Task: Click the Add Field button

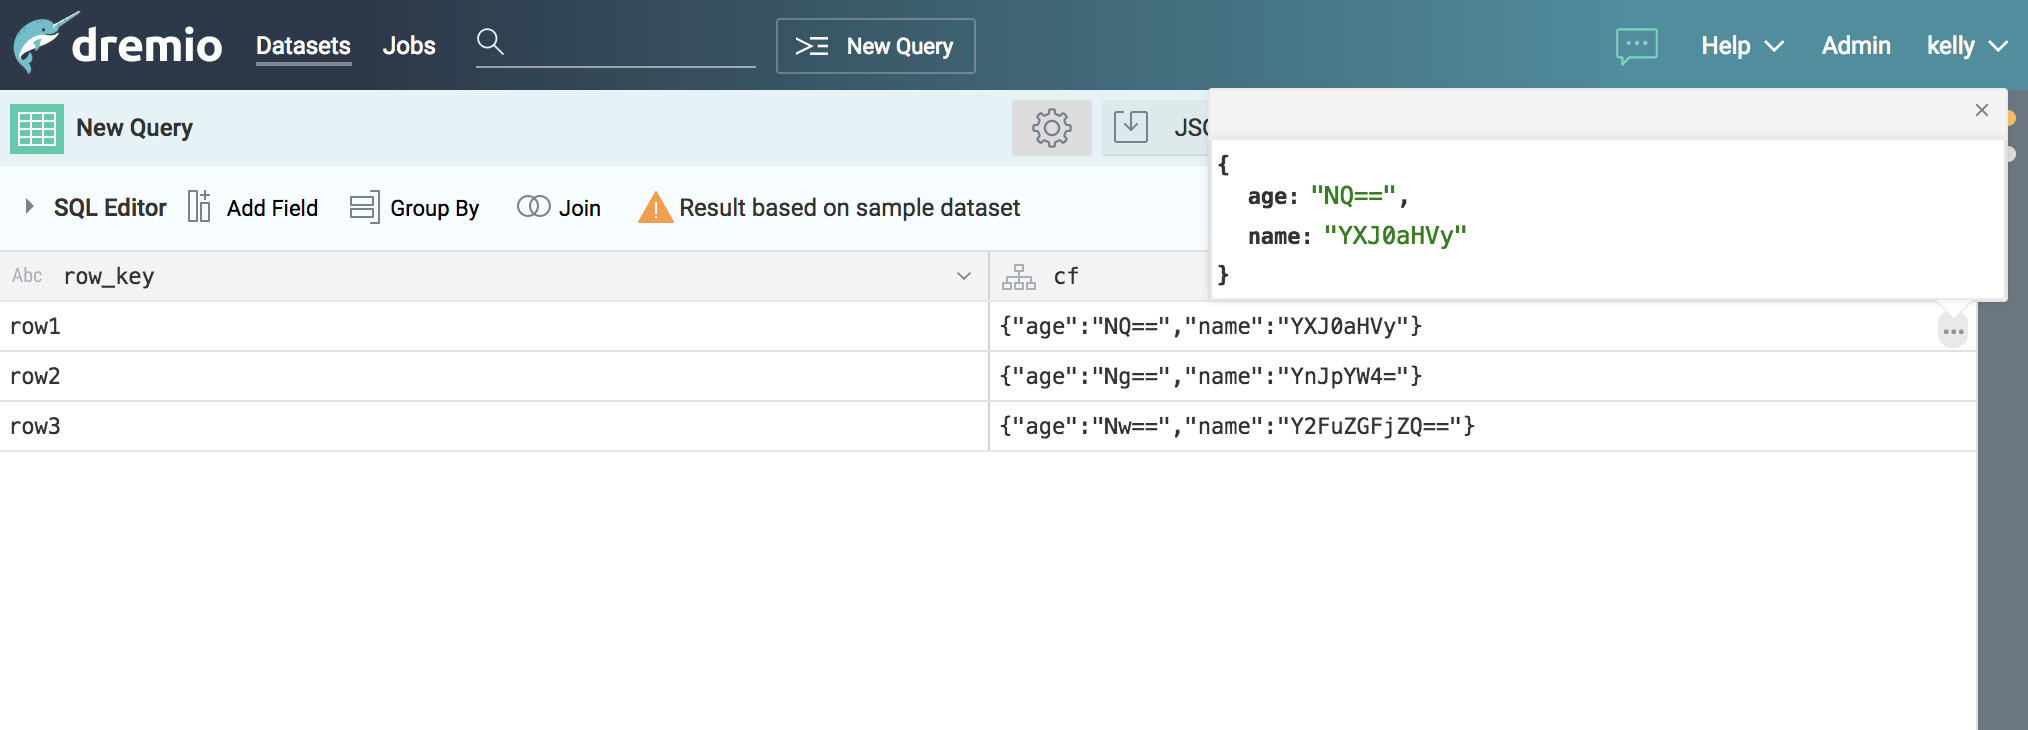Action: click(x=253, y=208)
